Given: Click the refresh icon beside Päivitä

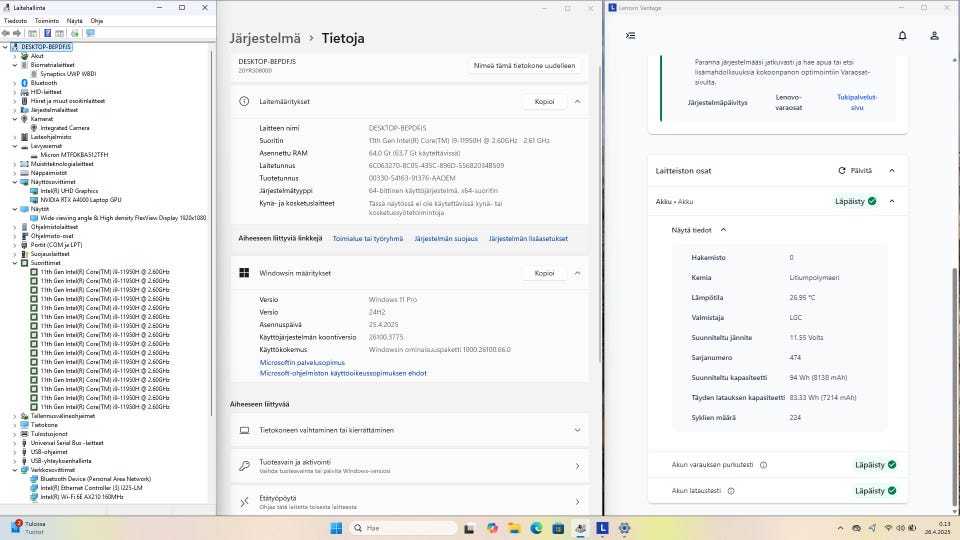Looking at the screenshot, I should (842, 171).
